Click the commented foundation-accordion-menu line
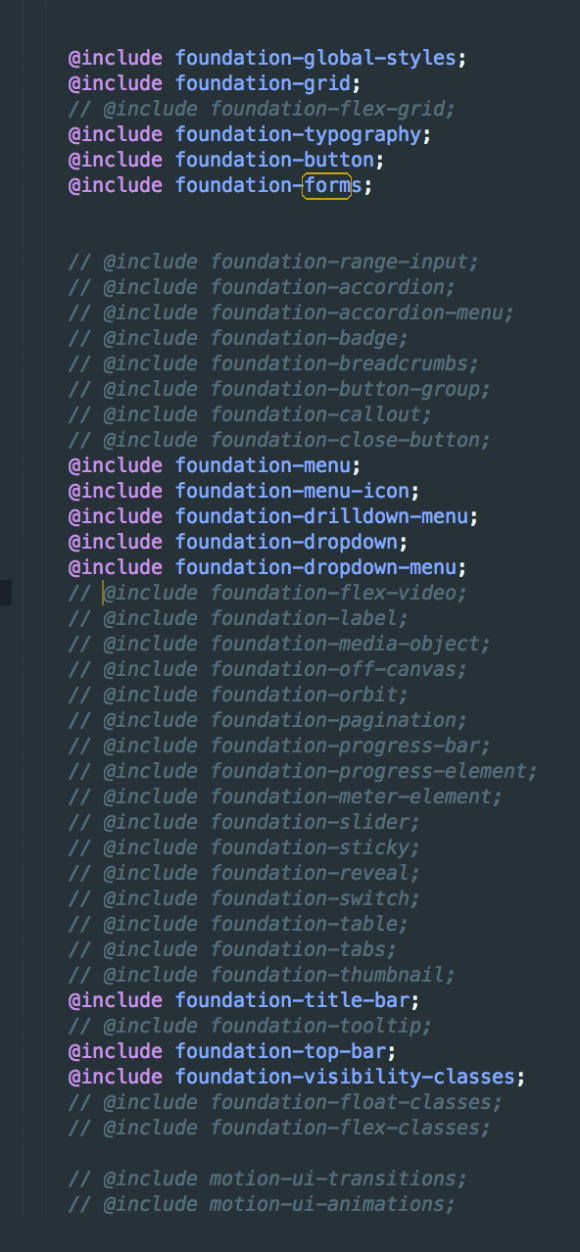 tap(291, 313)
